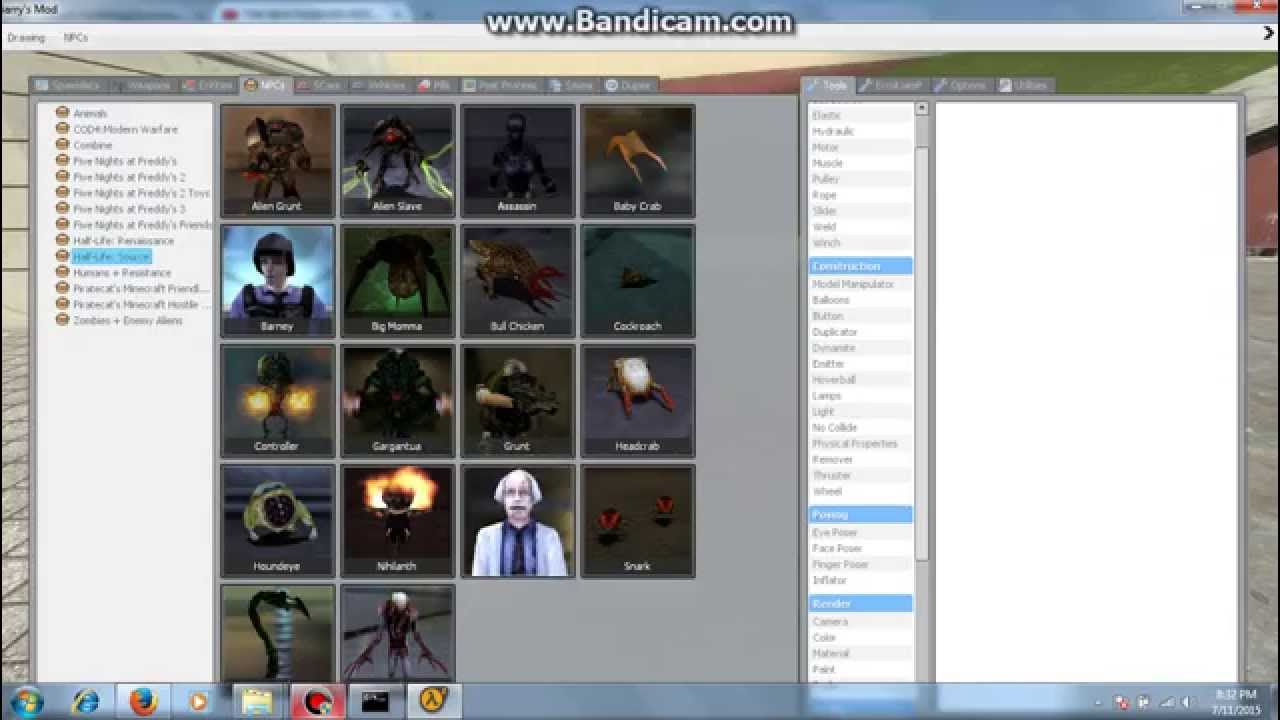Open the Utilities tab in tool panel
This screenshot has width=1280, height=720.
pos(1024,86)
